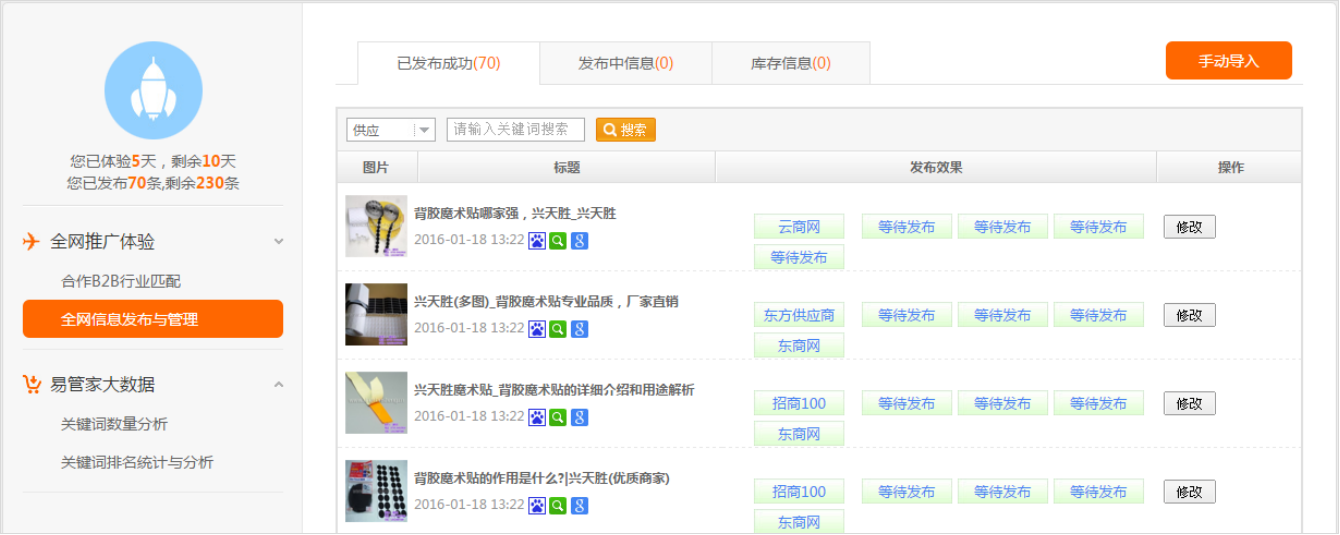The width and height of the screenshot is (1340, 535).
Task: Click the 手动导入 button
Action: (x=1228, y=61)
